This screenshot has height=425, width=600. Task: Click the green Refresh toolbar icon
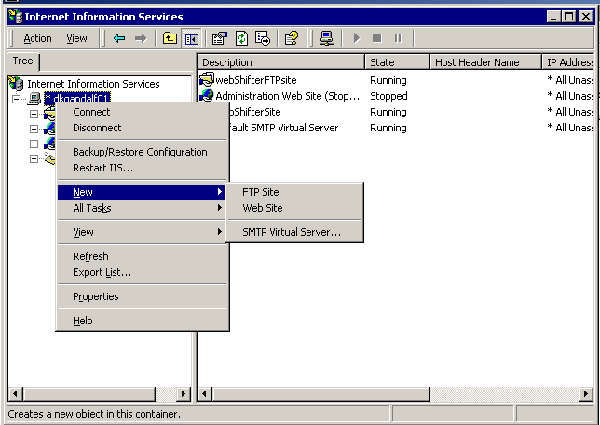click(x=241, y=38)
